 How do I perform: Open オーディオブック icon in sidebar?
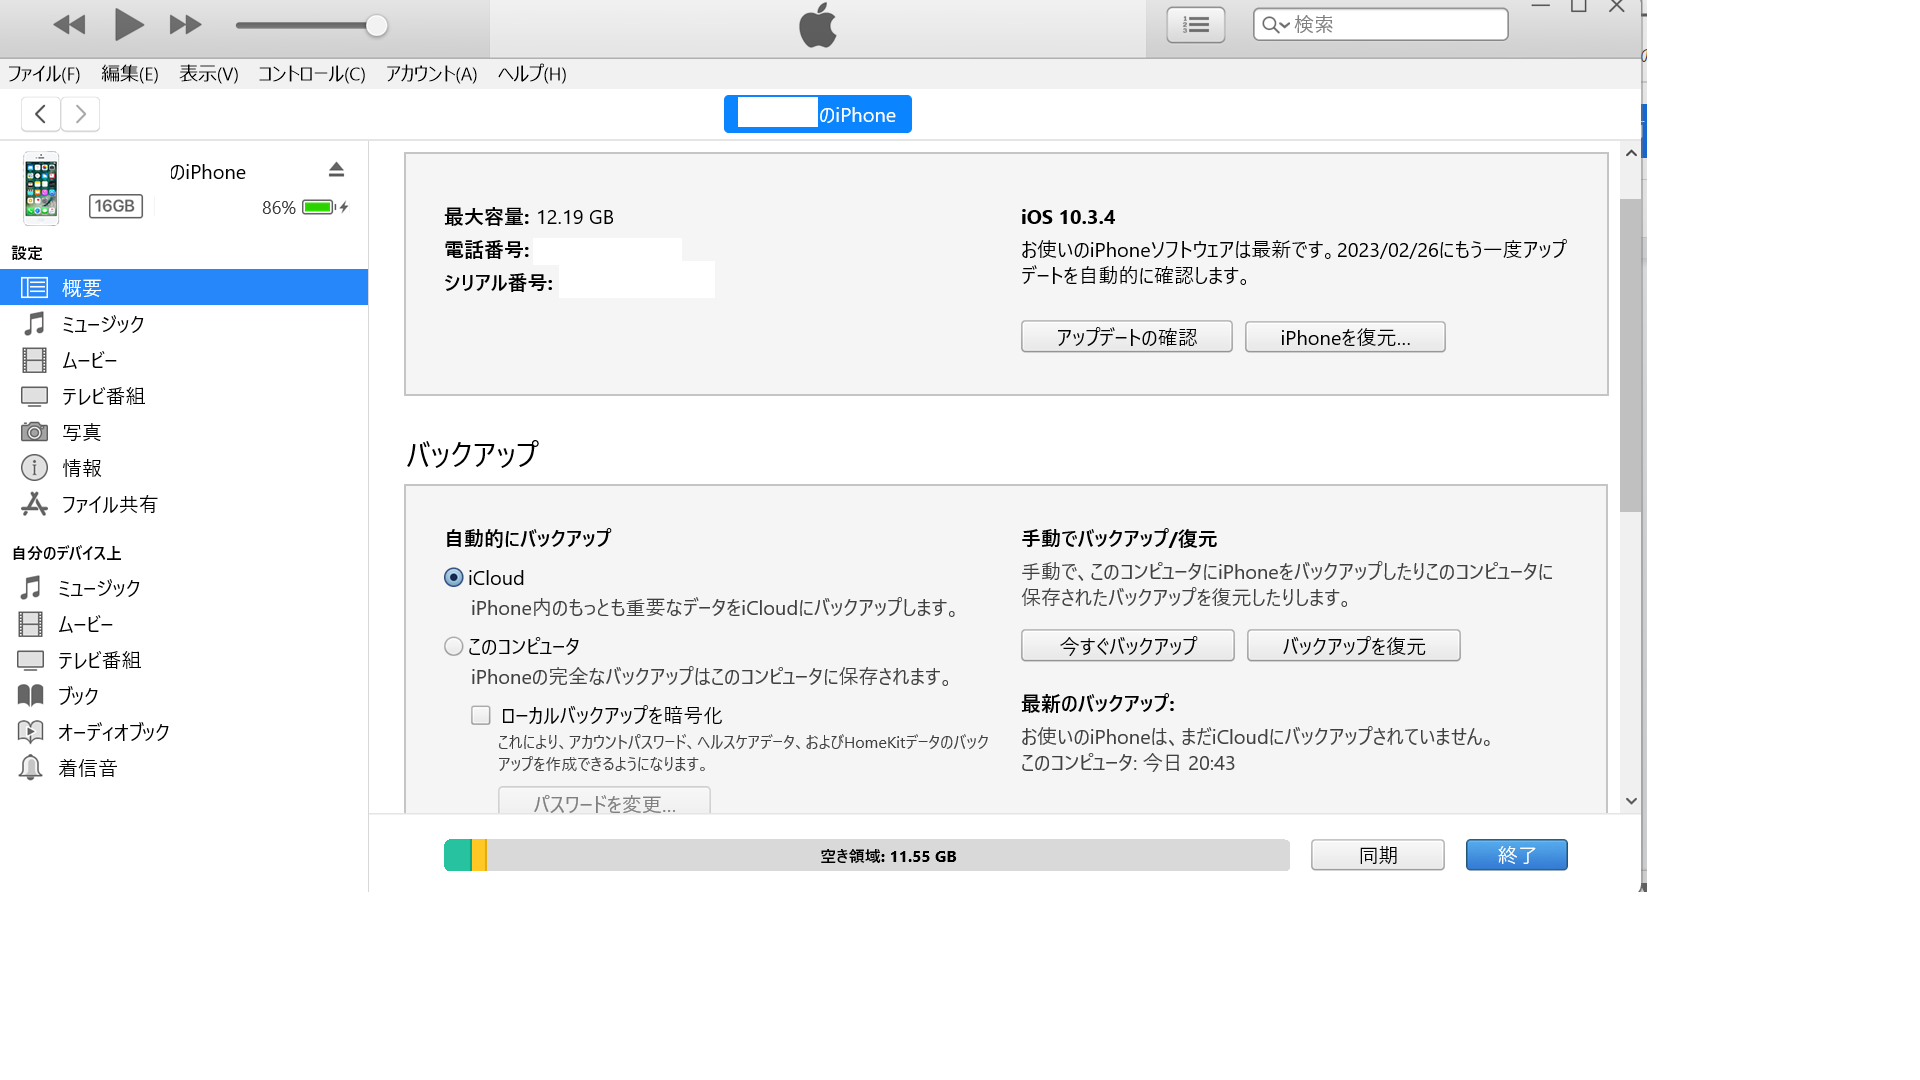click(31, 731)
